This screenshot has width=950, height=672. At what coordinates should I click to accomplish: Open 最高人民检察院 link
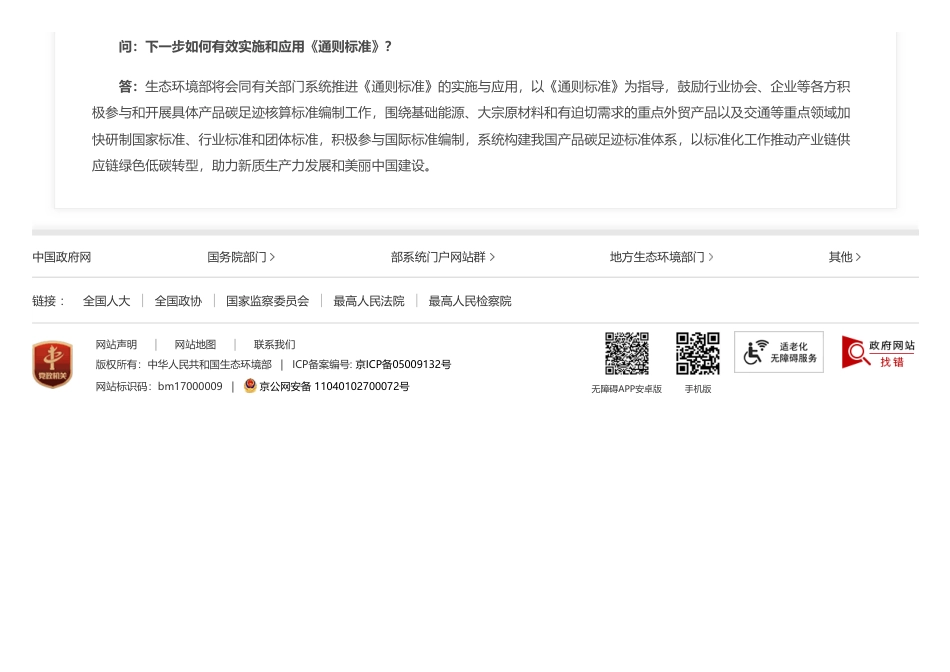[470, 301]
